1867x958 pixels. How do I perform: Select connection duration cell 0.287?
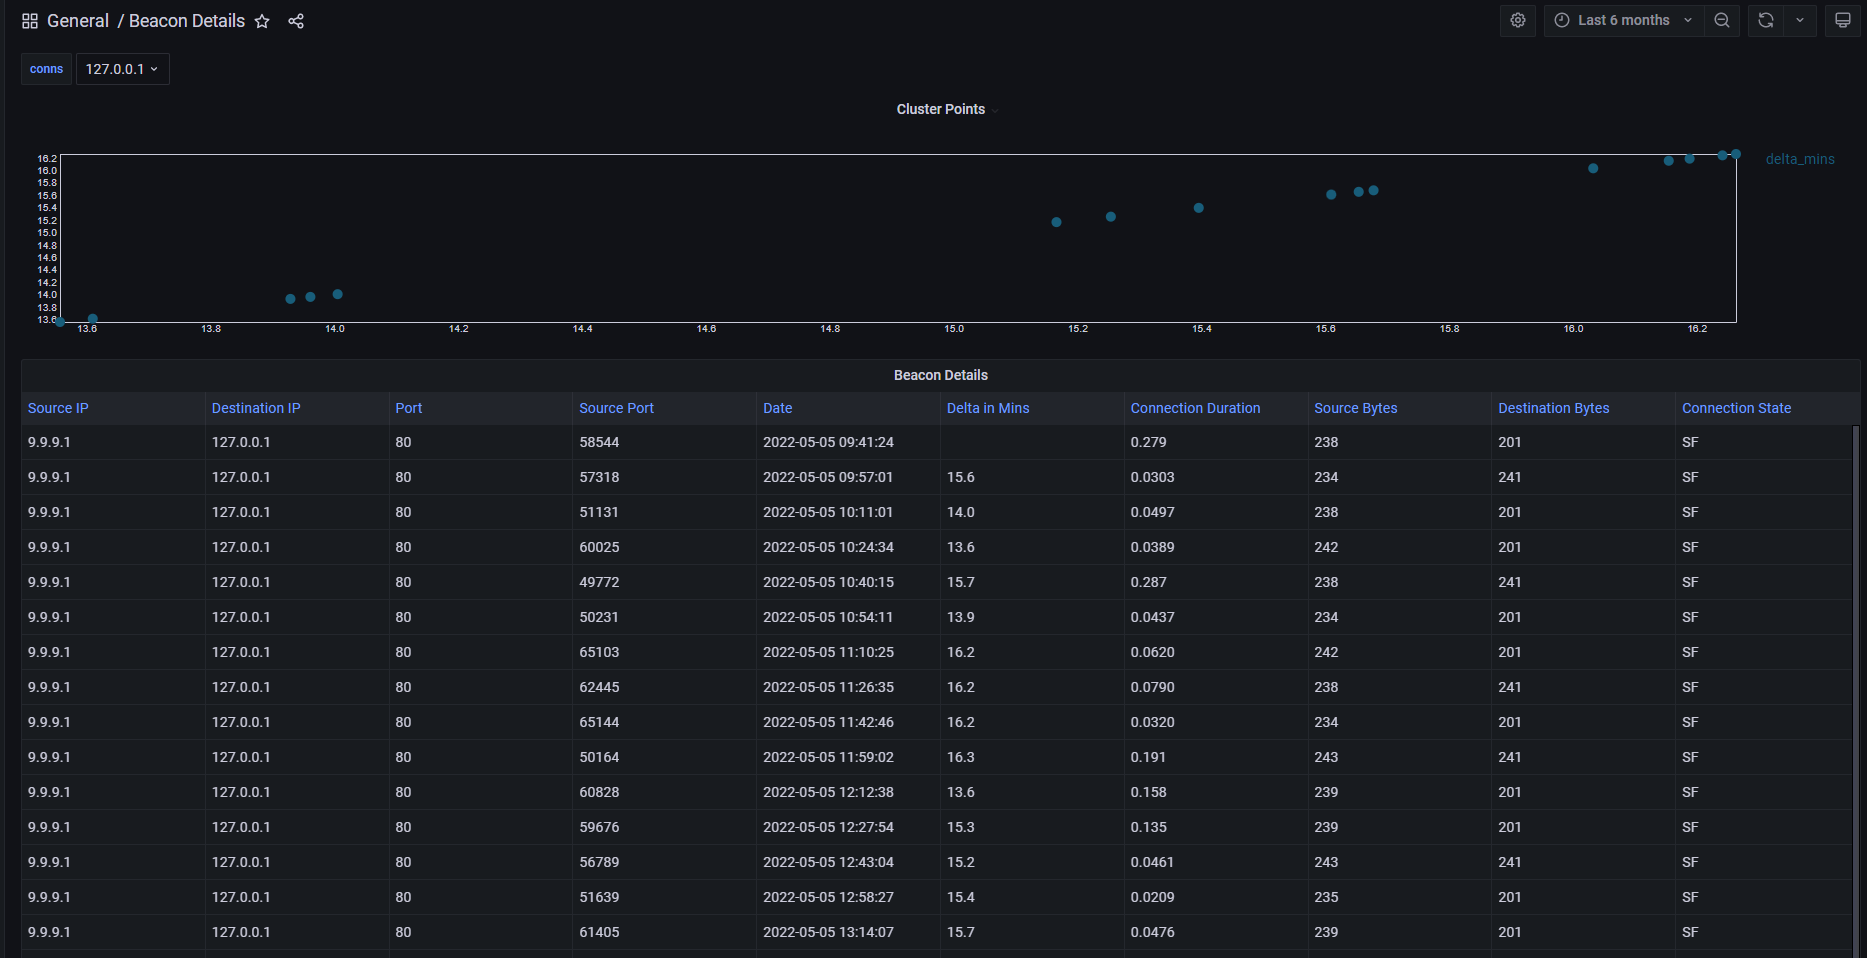coord(1216,582)
